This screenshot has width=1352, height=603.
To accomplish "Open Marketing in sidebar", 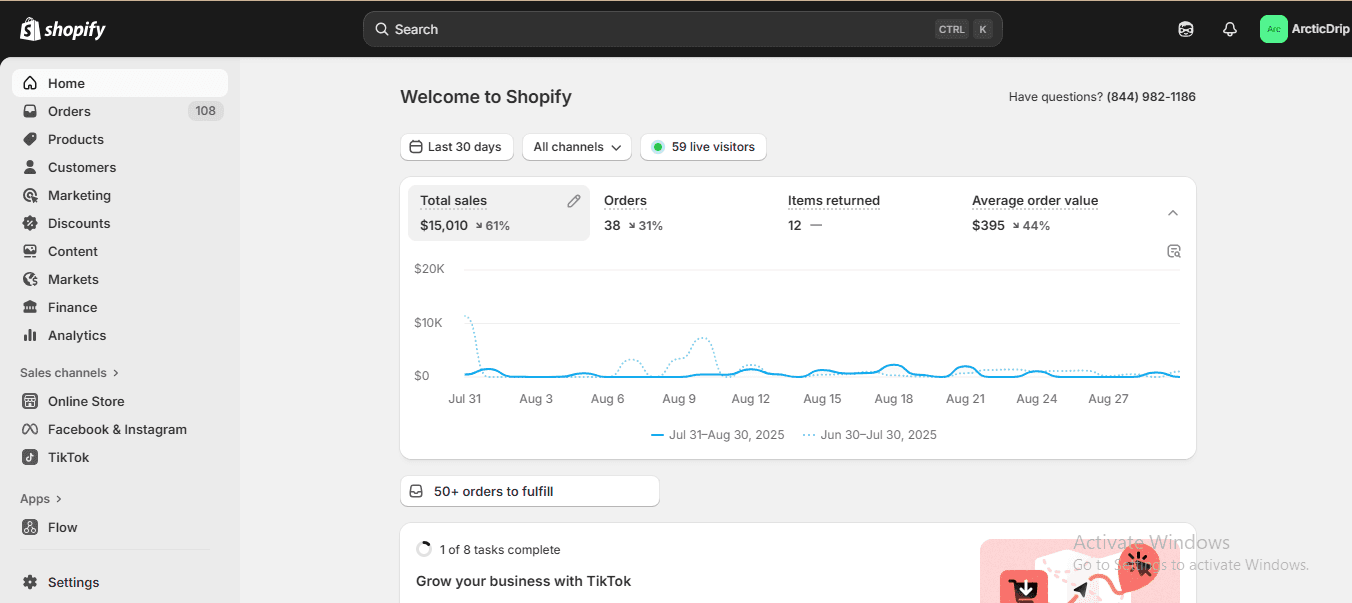I will click(120, 195).
